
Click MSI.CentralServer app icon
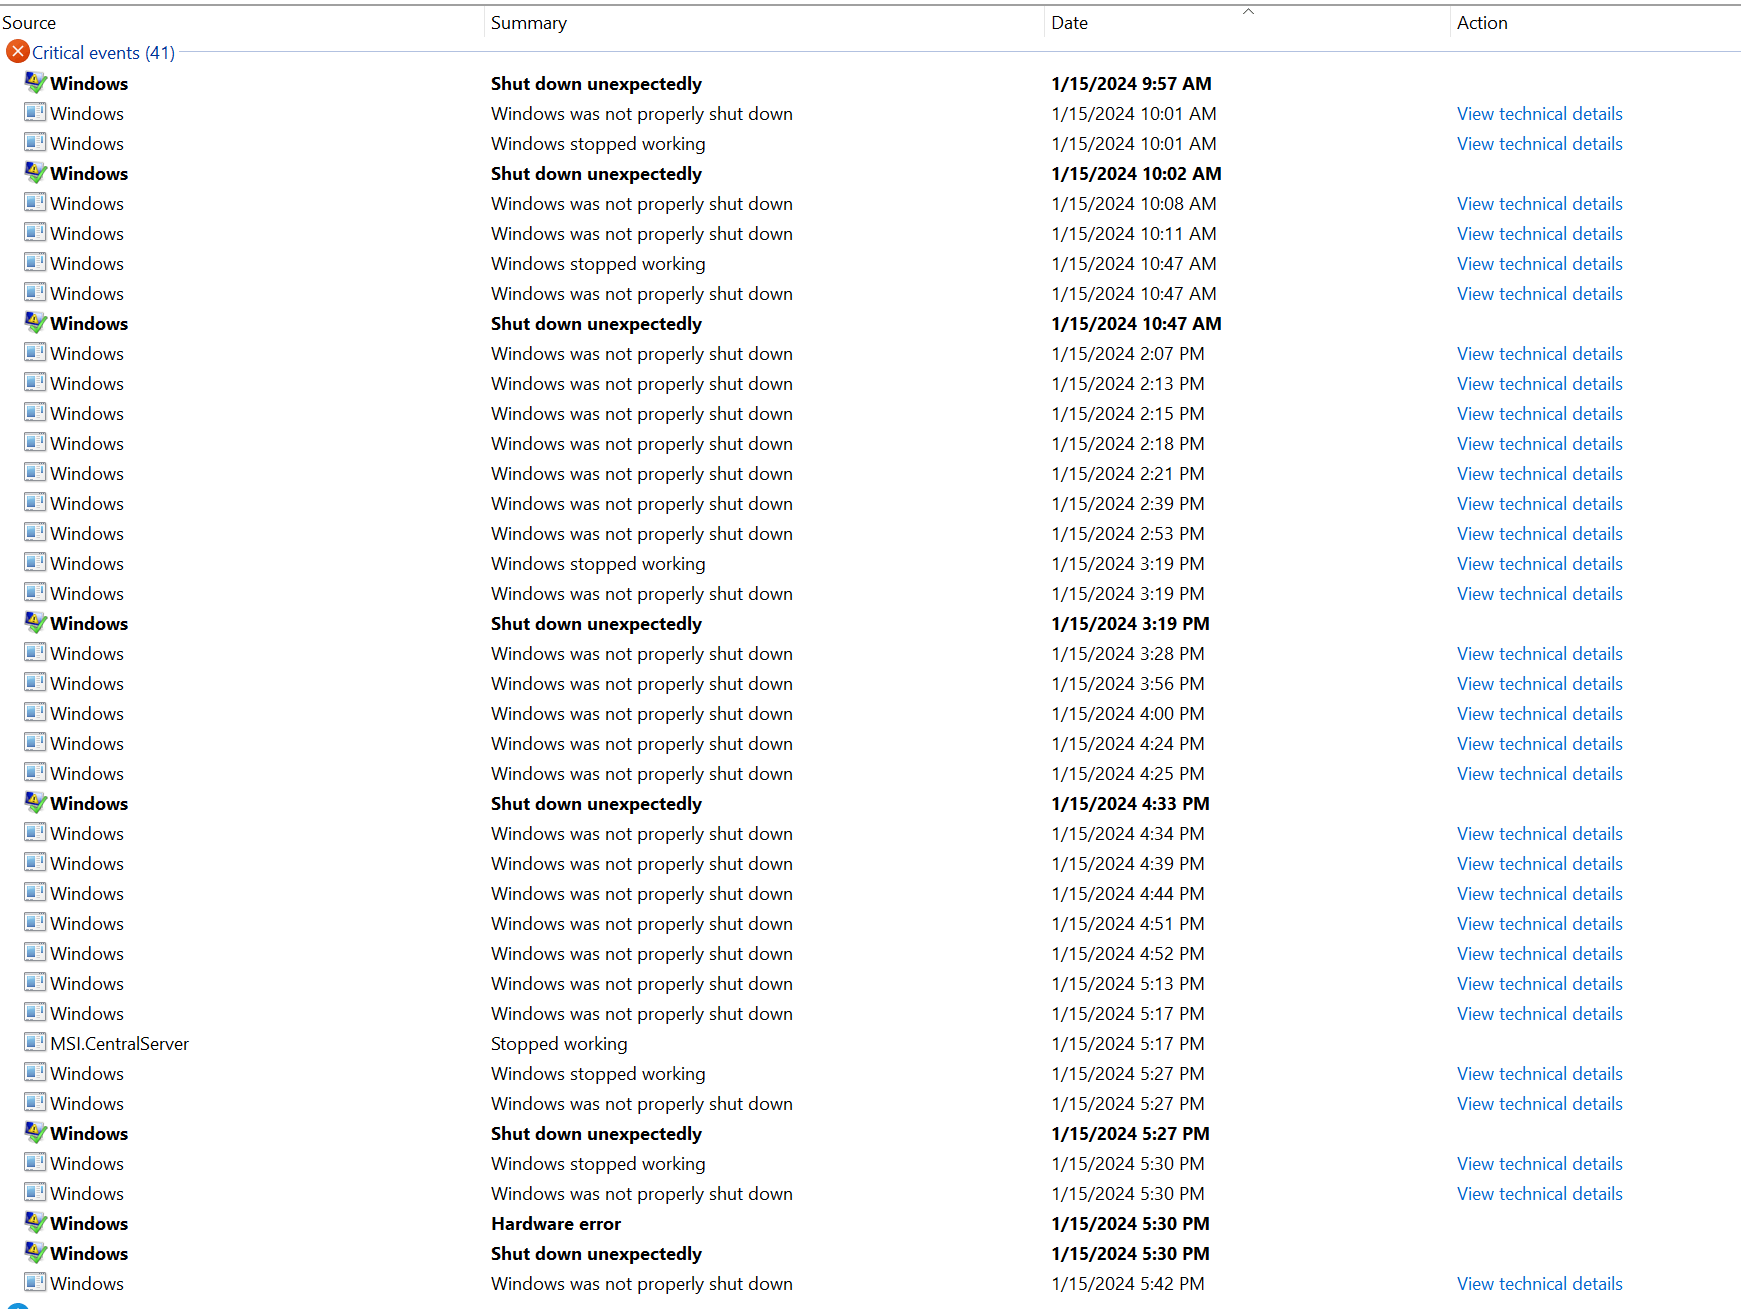35,1042
